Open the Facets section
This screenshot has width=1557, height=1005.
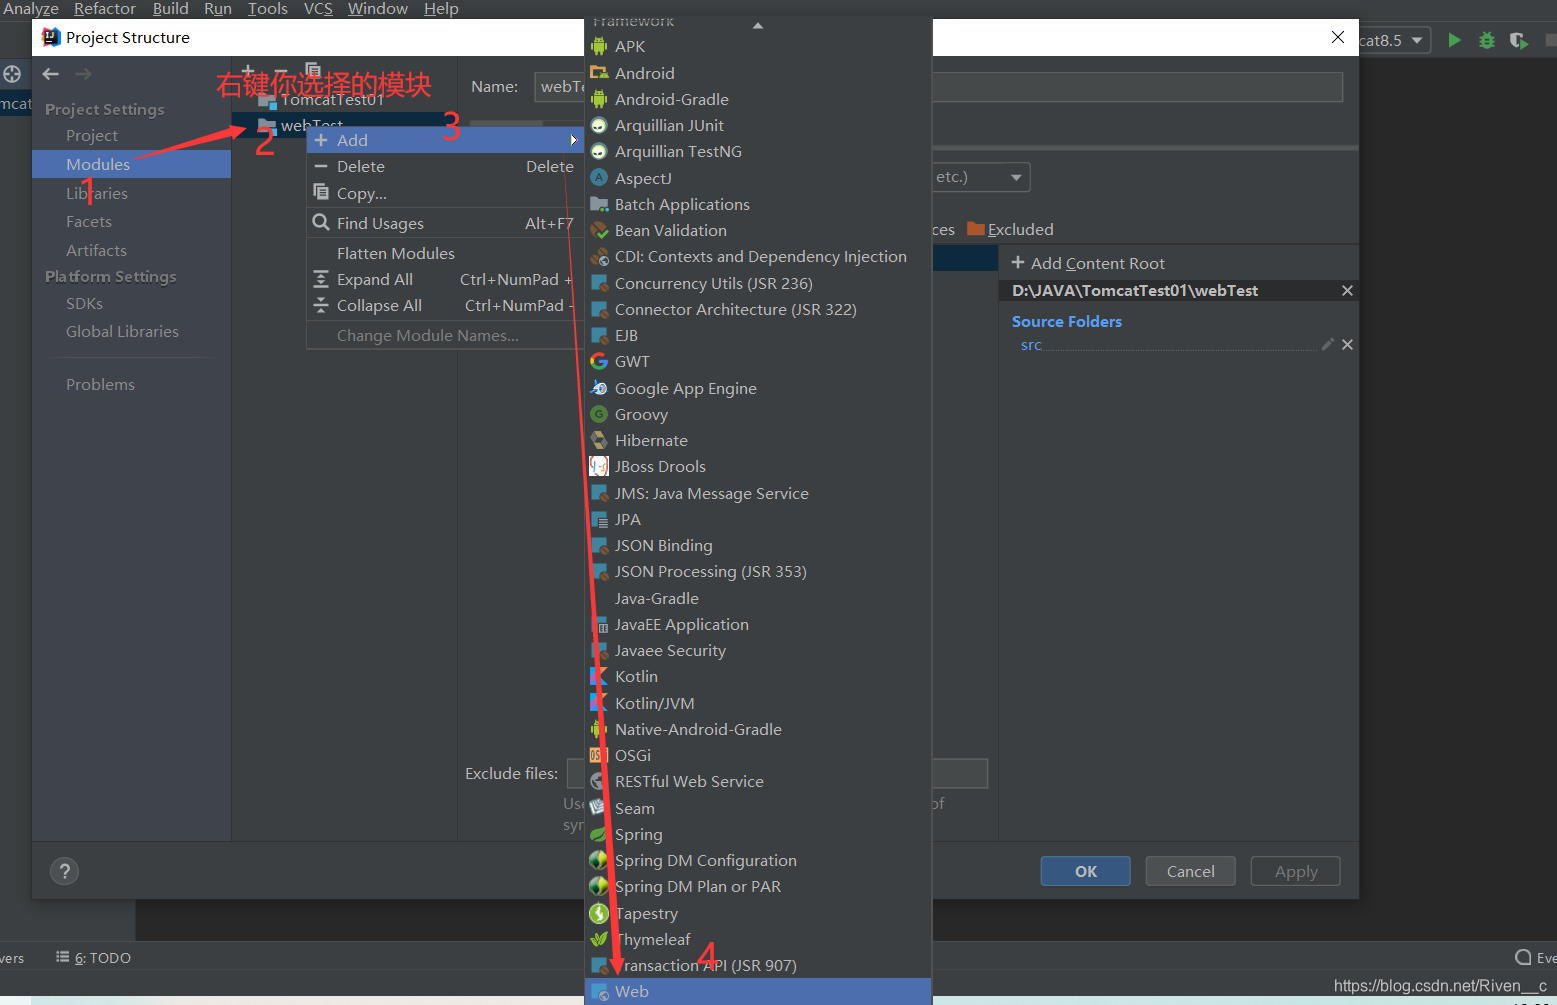[x=89, y=221]
